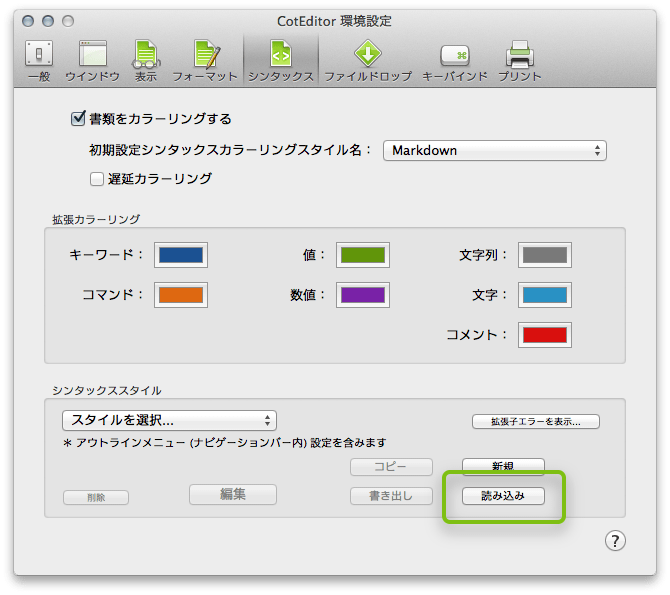The image size is (670, 595).
Task: Click the 拡張カラーリング group label
Action: [x=96, y=219]
